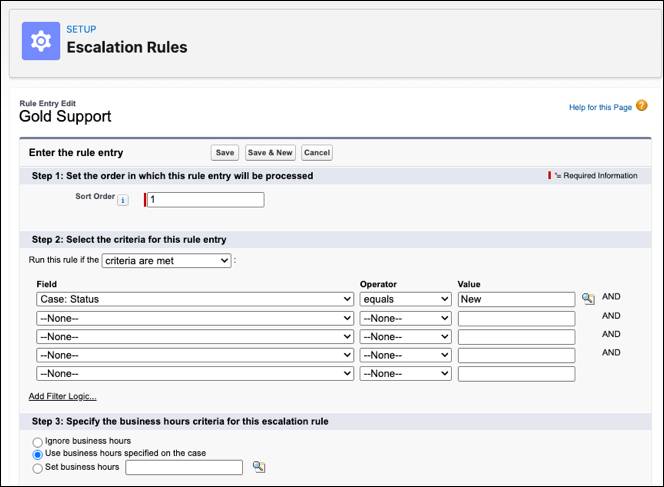This screenshot has height=487, width=664.
Task: Open the Help for this Page question icon
Action: click(642, 105)
